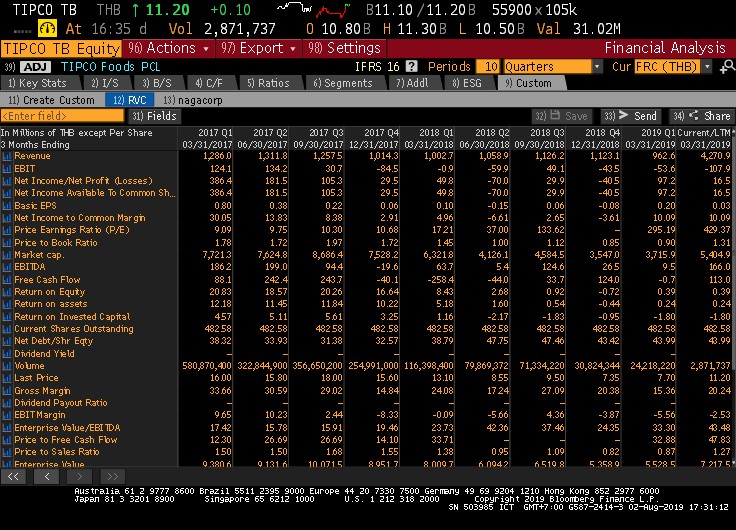736x530 pixels.
Task: Click the Enter field input box
Action: 62,116
